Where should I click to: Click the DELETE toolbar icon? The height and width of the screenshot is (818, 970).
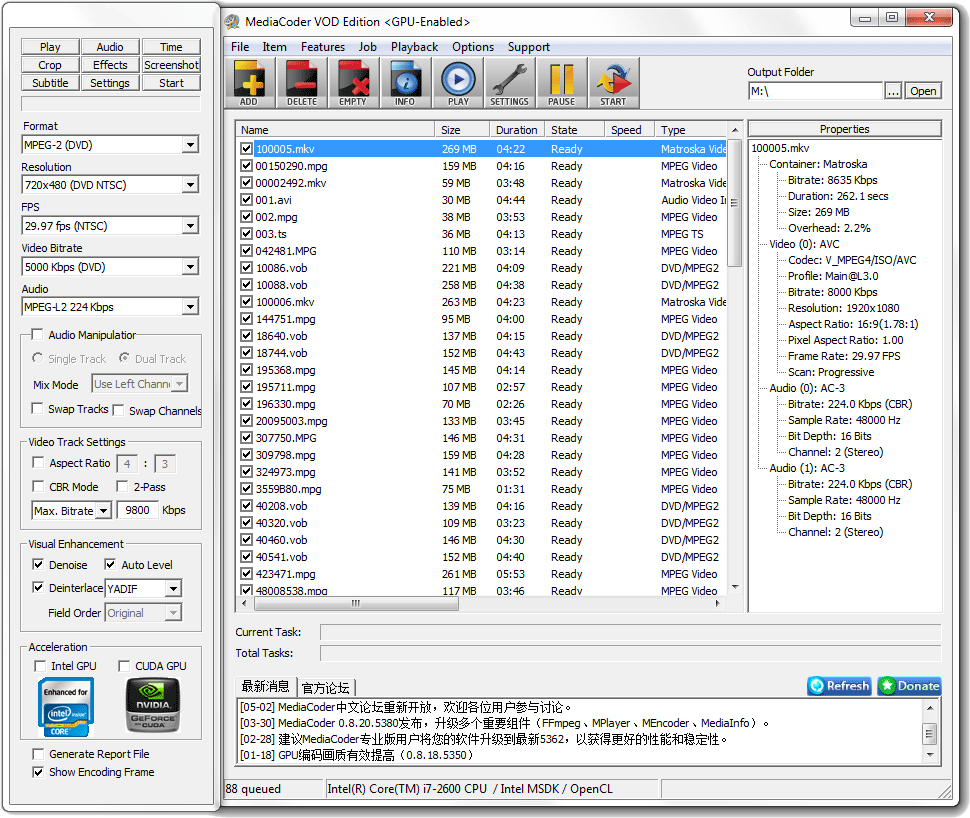[x=301, y=83]
